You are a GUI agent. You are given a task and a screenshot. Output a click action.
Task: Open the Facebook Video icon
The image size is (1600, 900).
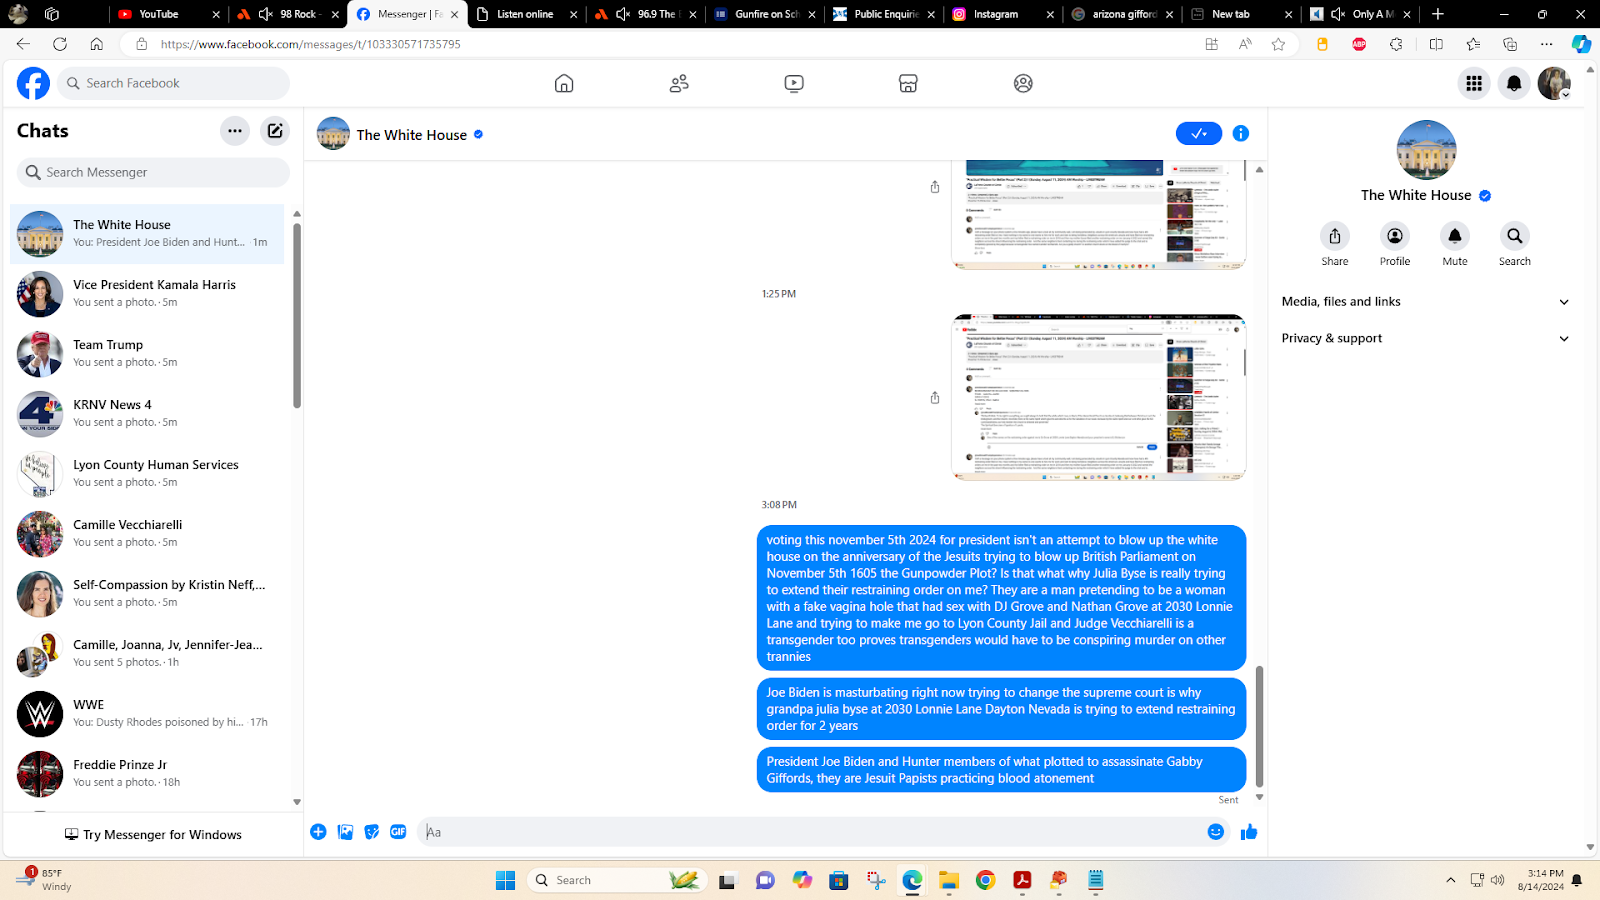[794, 84]
